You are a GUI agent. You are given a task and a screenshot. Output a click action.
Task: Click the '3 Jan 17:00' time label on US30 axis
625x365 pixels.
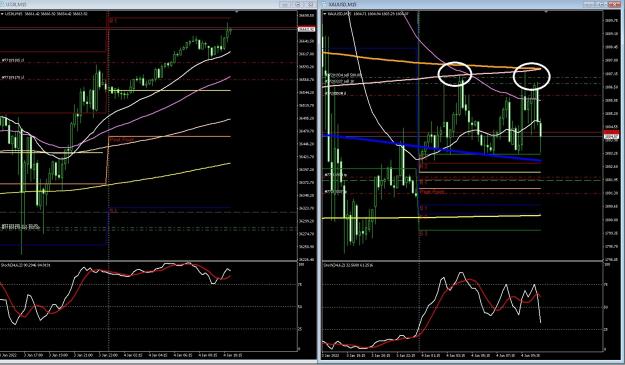34,355
